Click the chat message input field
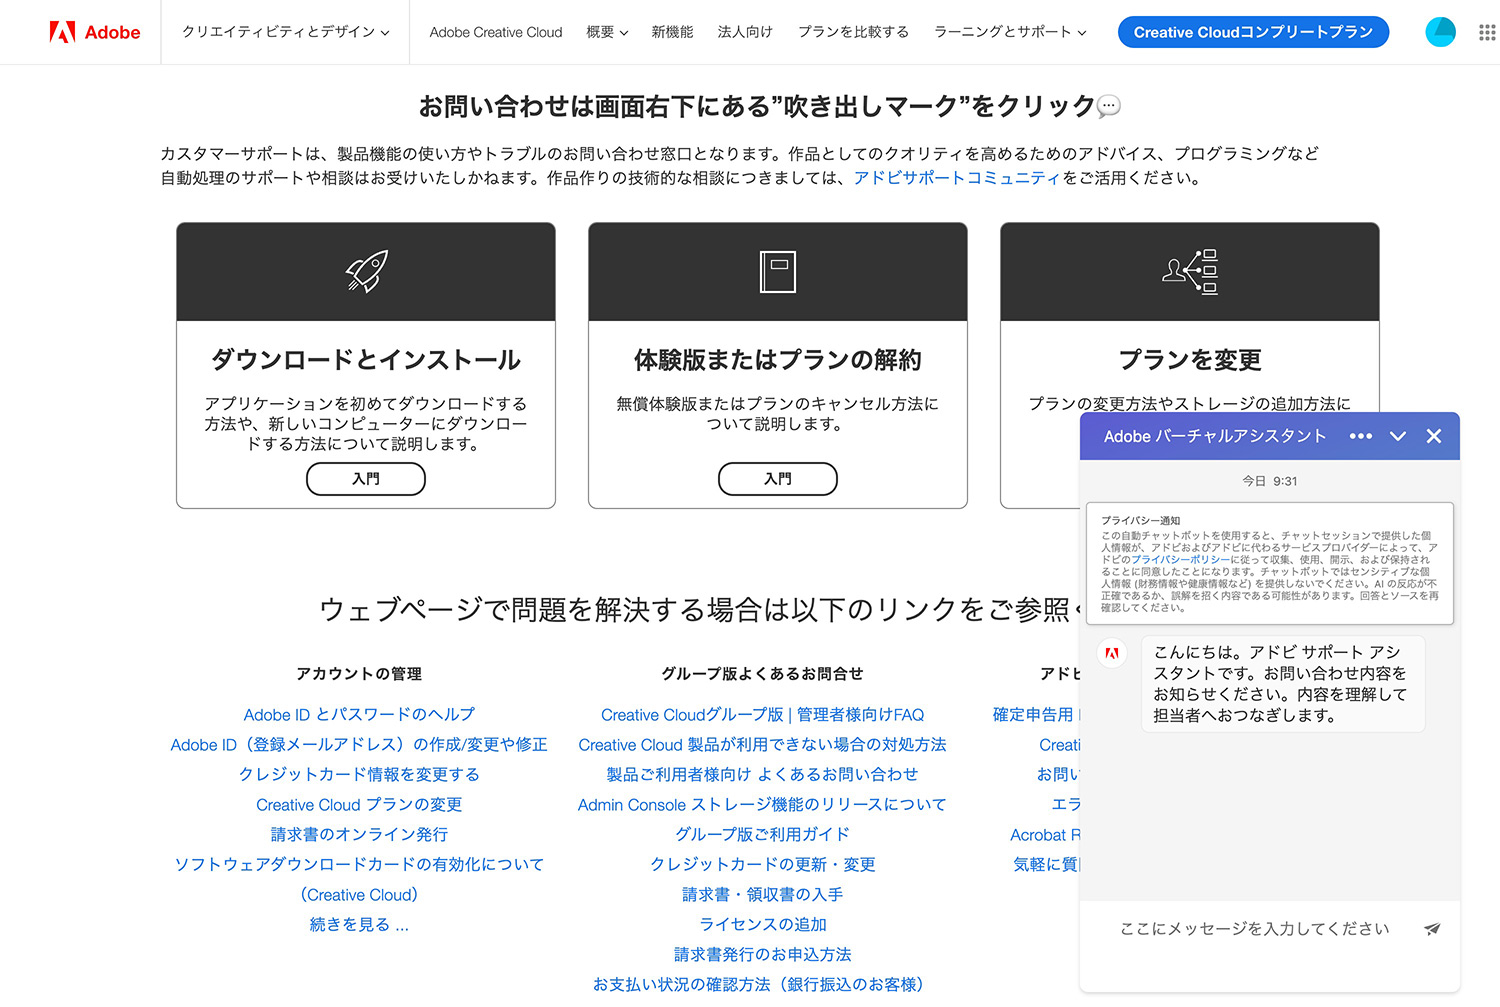1500x1007 pixels. pyautogui.click(x=1255, y=929)
